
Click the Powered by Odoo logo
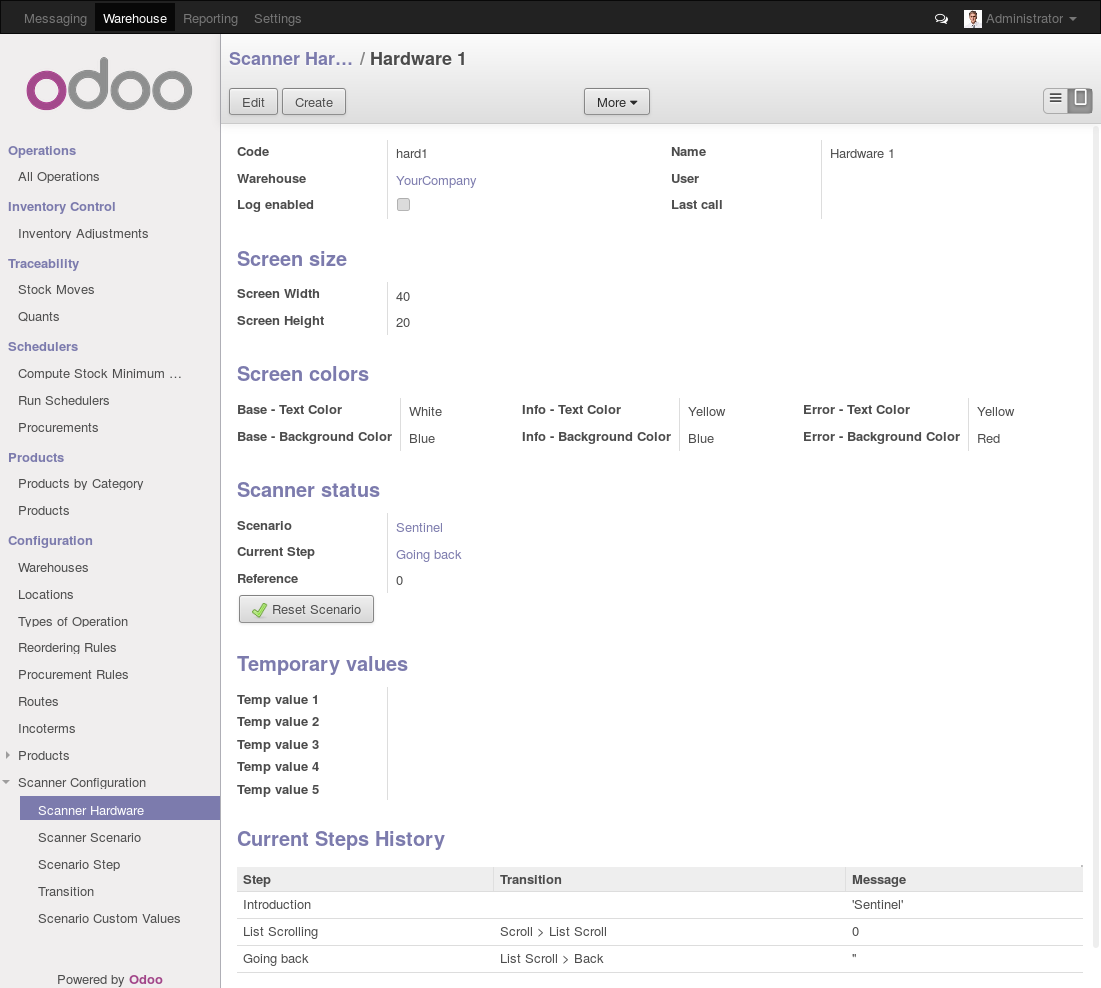point(146,979)
